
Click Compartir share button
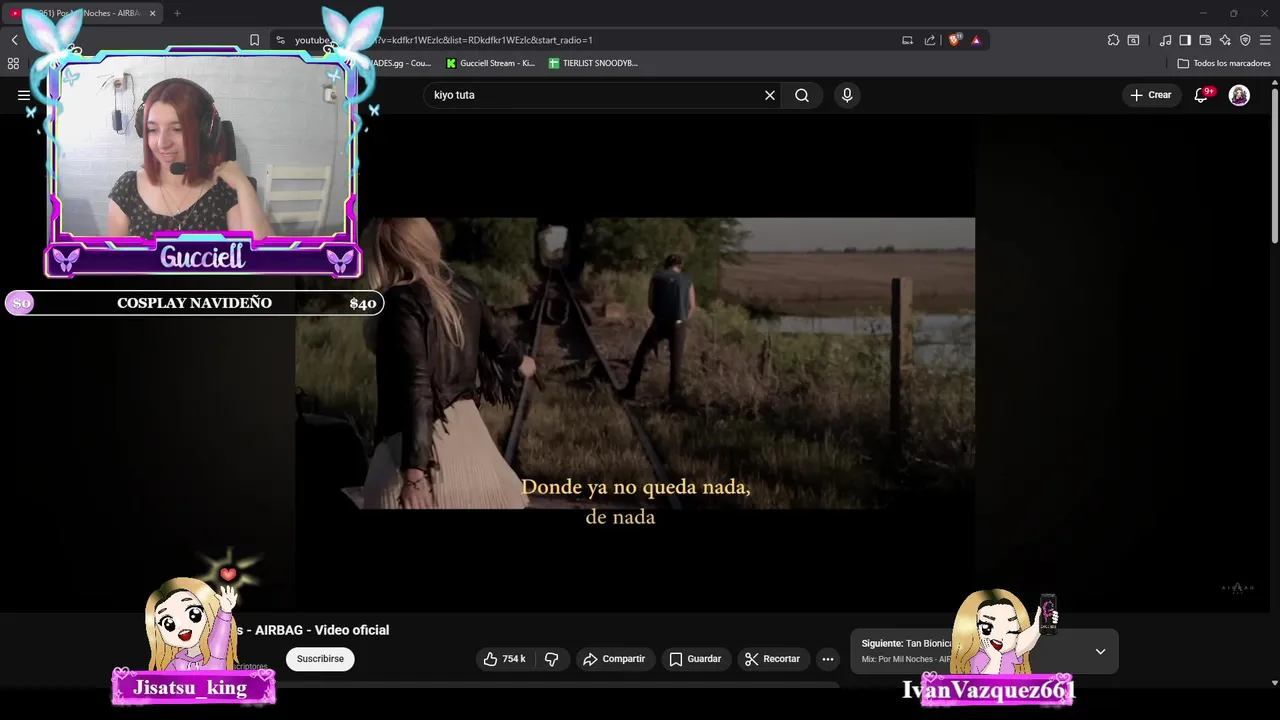pyautogui.click(x=614, y=659)
